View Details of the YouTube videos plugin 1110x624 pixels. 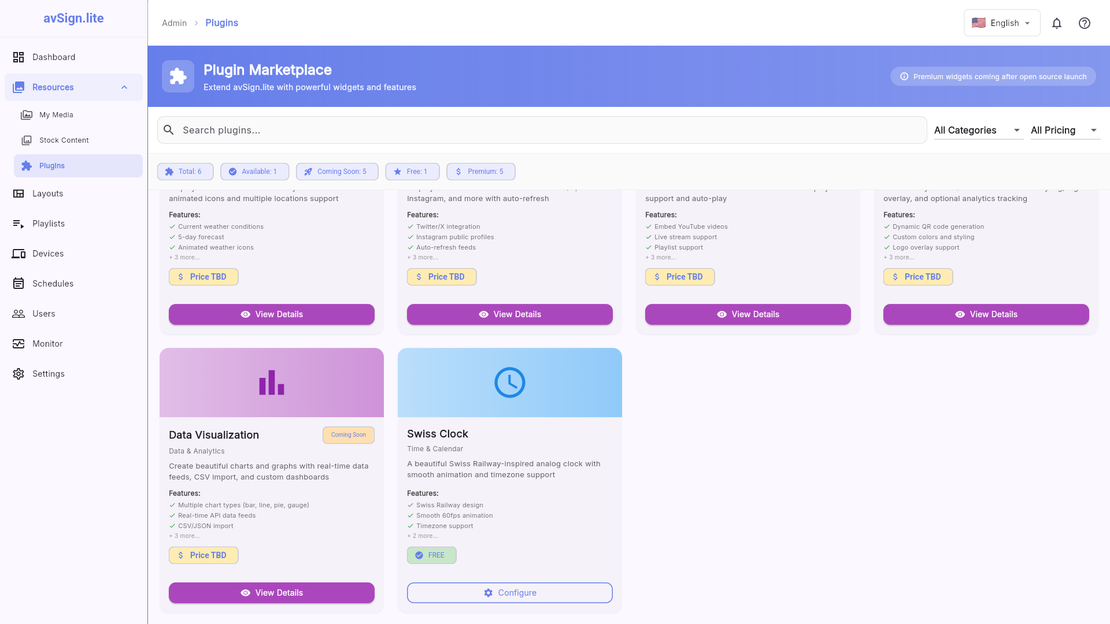tap(748, 314)
